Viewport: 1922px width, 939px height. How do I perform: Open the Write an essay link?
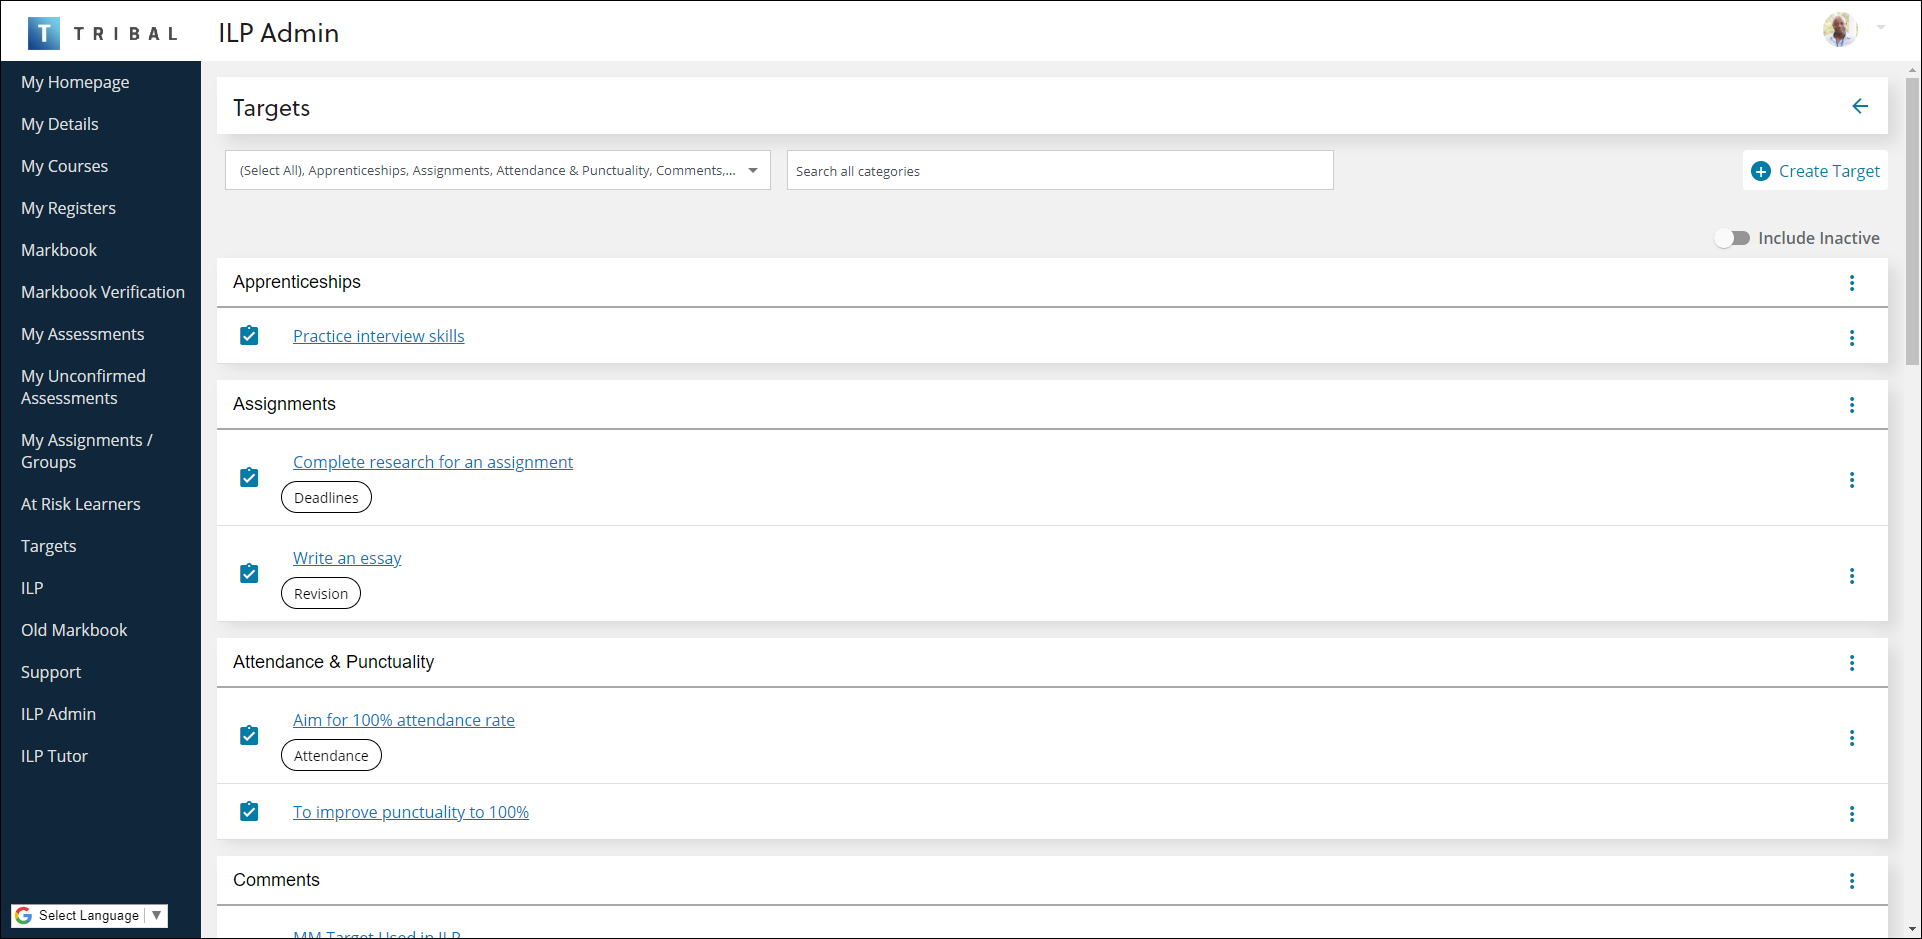[347, 558]
